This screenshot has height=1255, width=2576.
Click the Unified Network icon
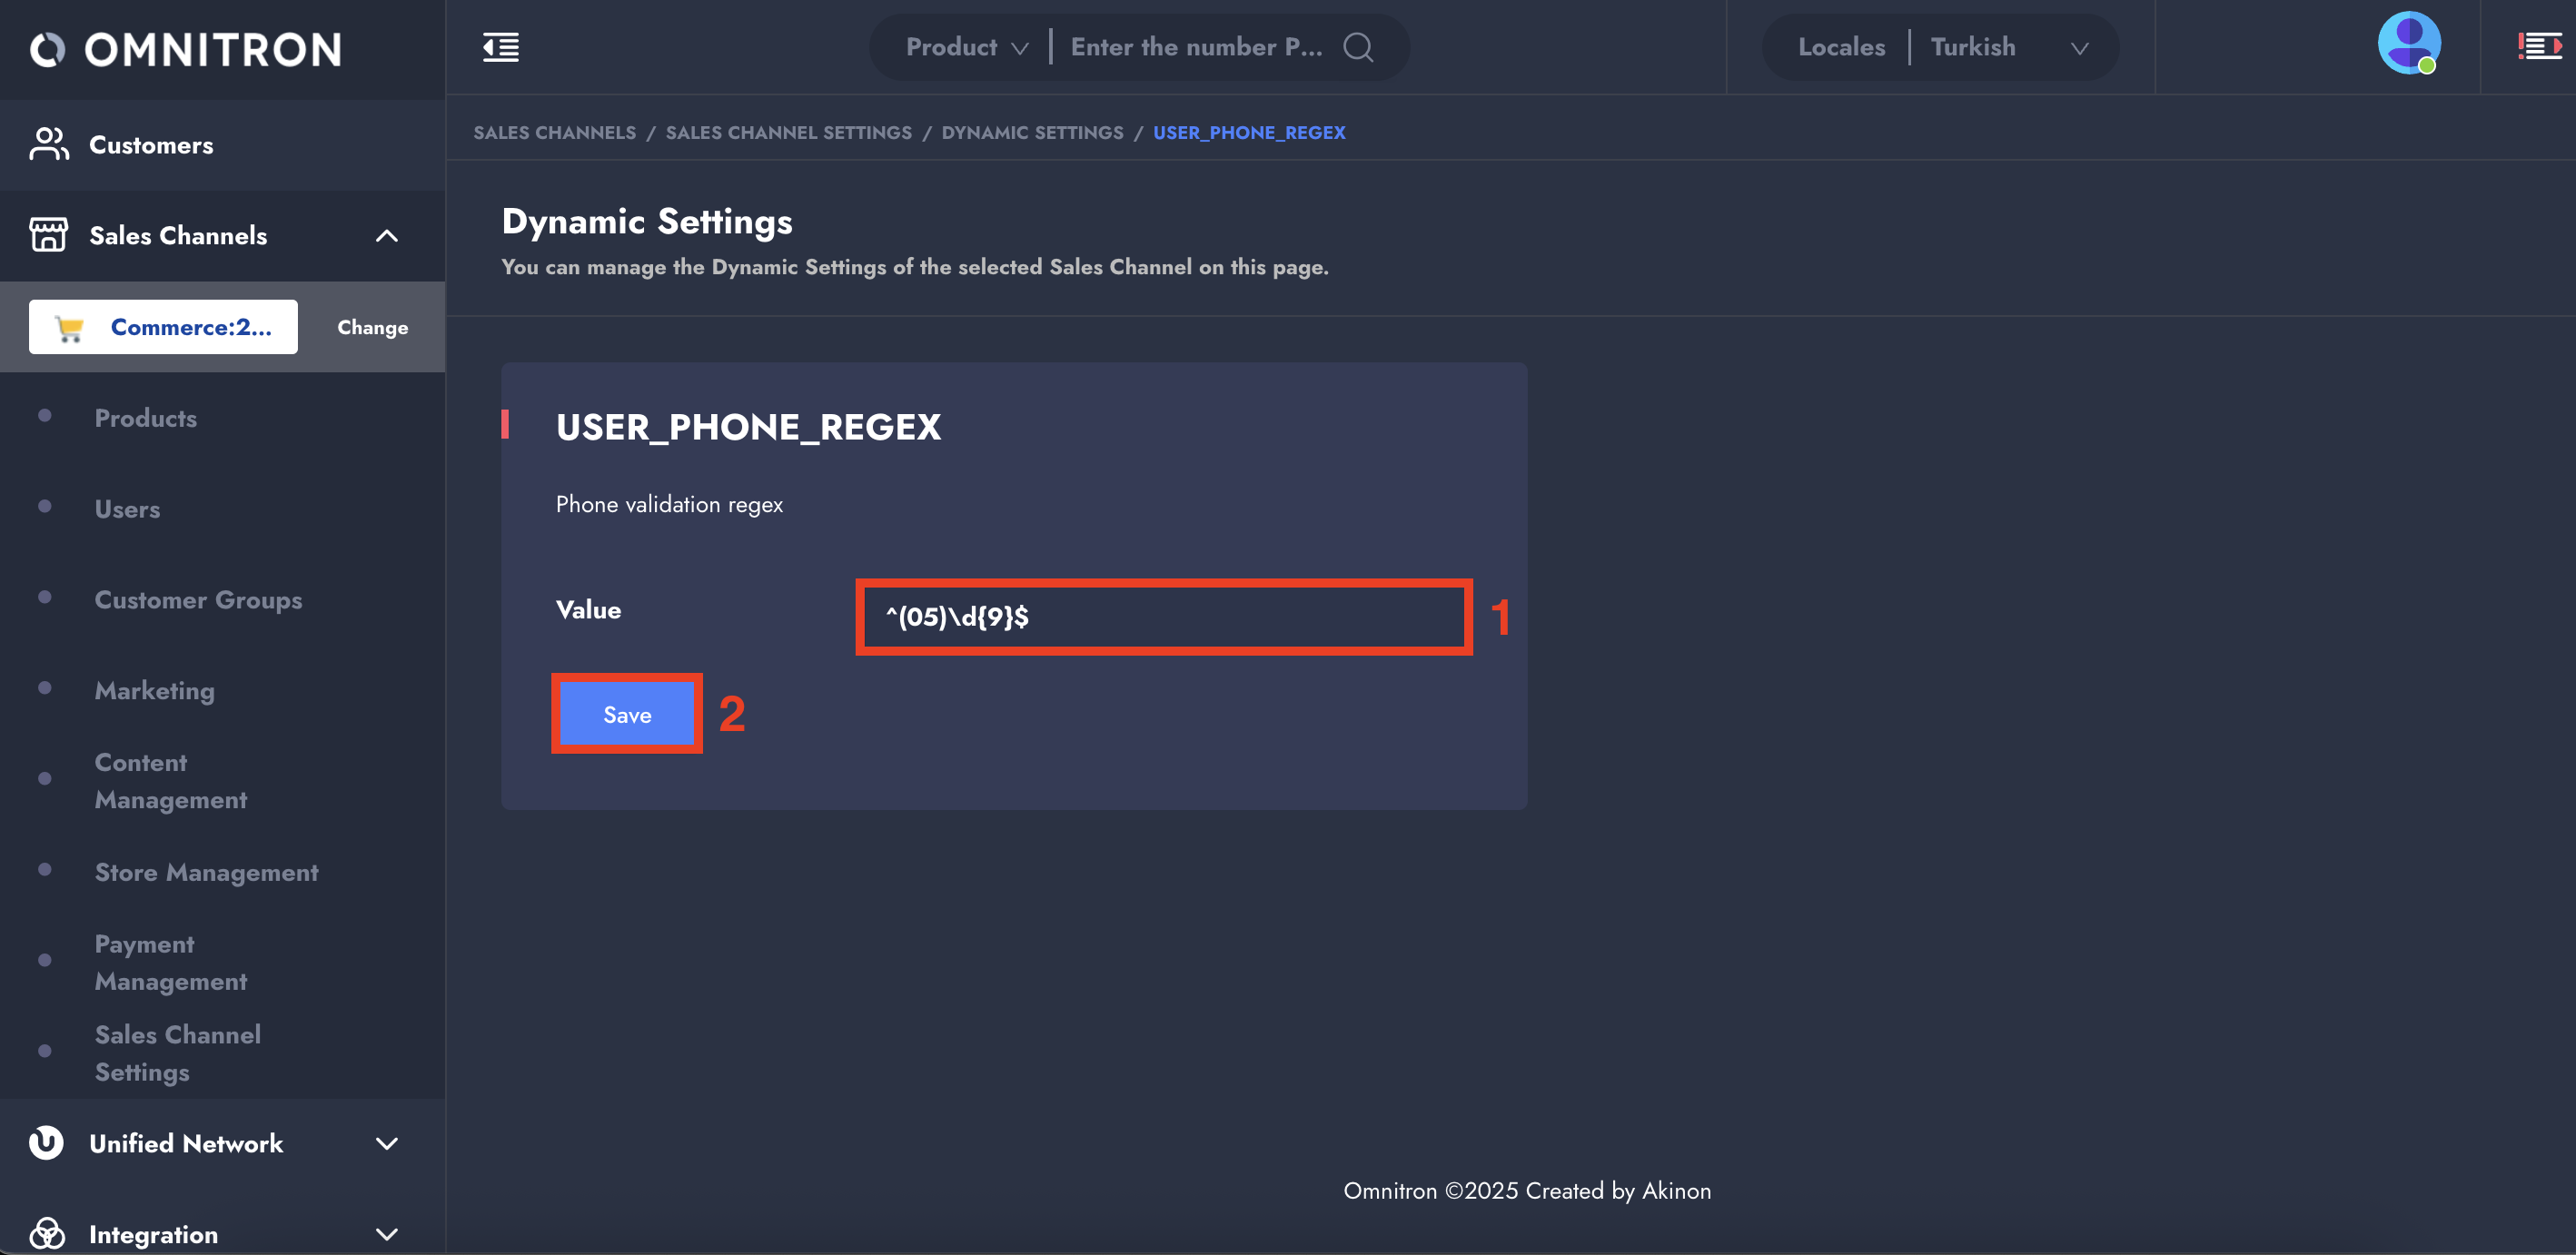[x=46, y=1142]
